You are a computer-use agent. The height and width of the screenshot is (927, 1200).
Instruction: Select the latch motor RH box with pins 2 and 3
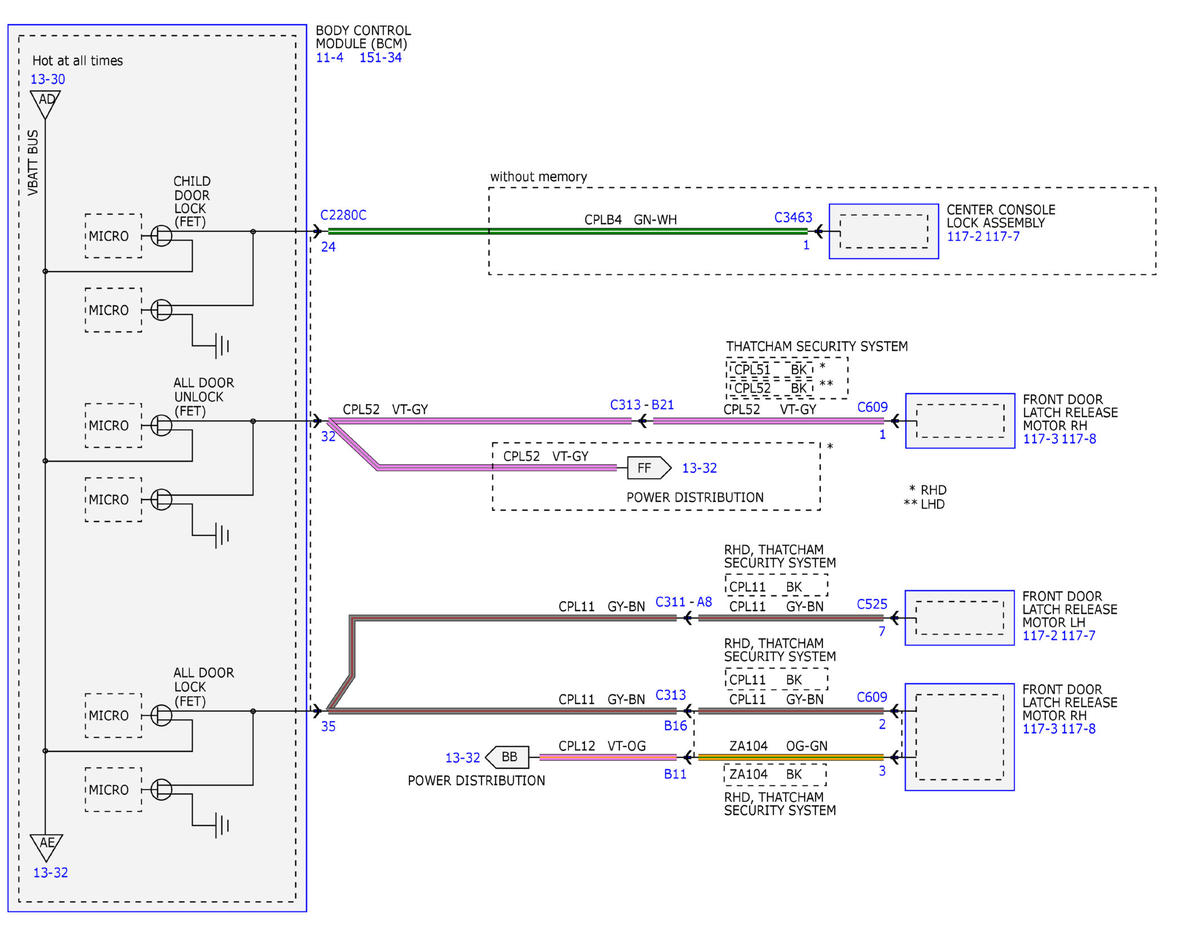click(961, 737)
